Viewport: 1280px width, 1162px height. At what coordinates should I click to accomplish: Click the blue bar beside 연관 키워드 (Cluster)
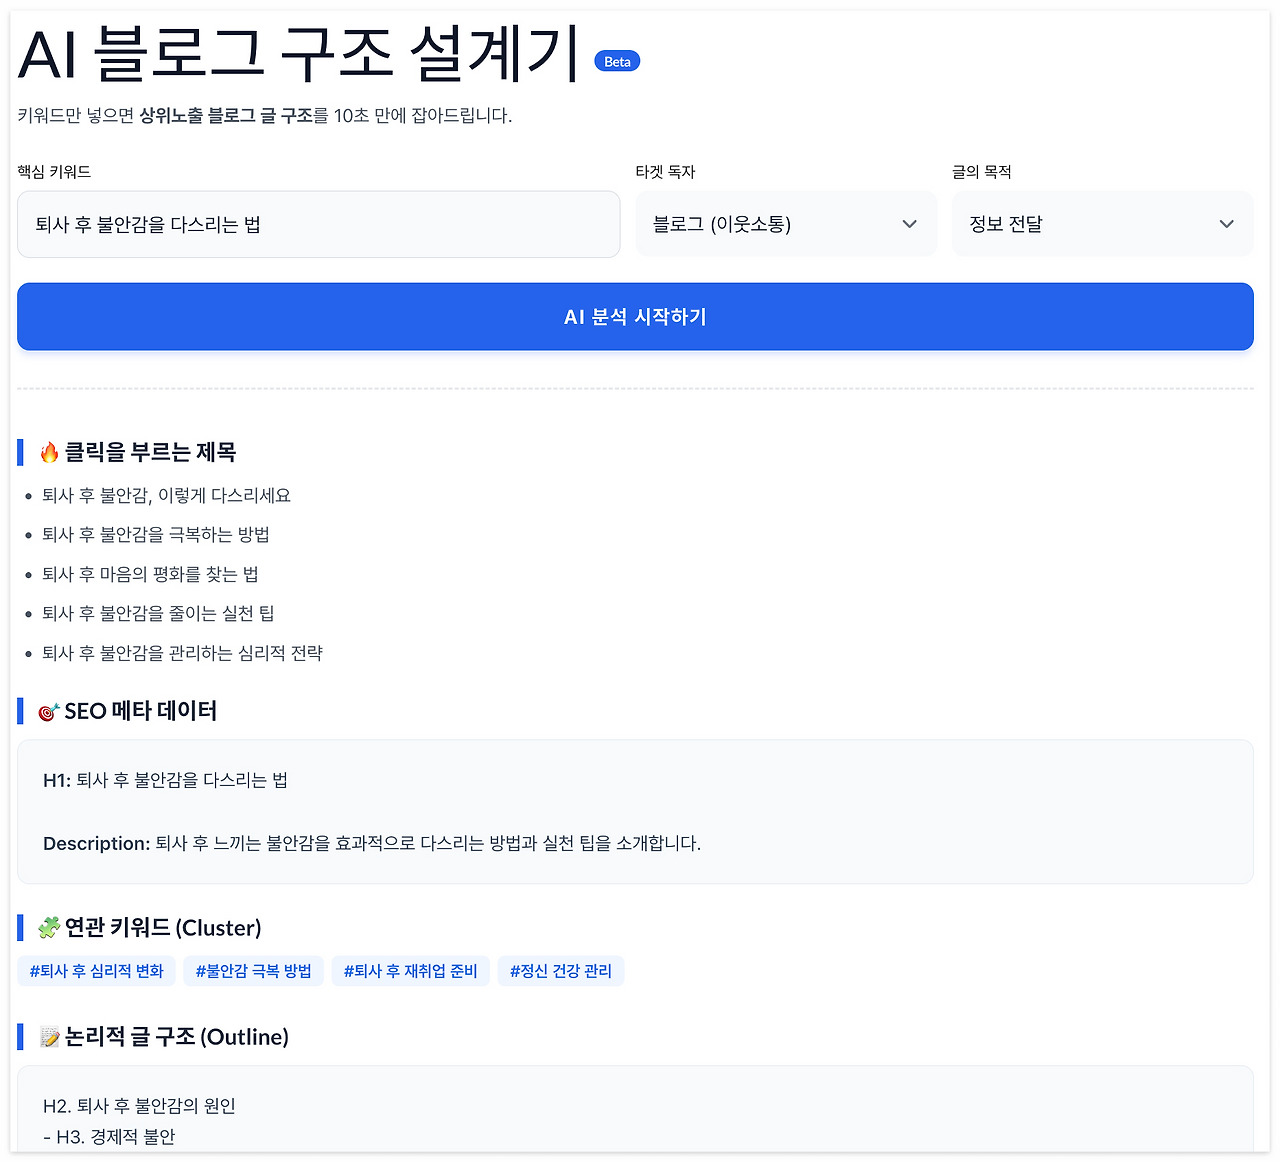[x=20, y=927]
